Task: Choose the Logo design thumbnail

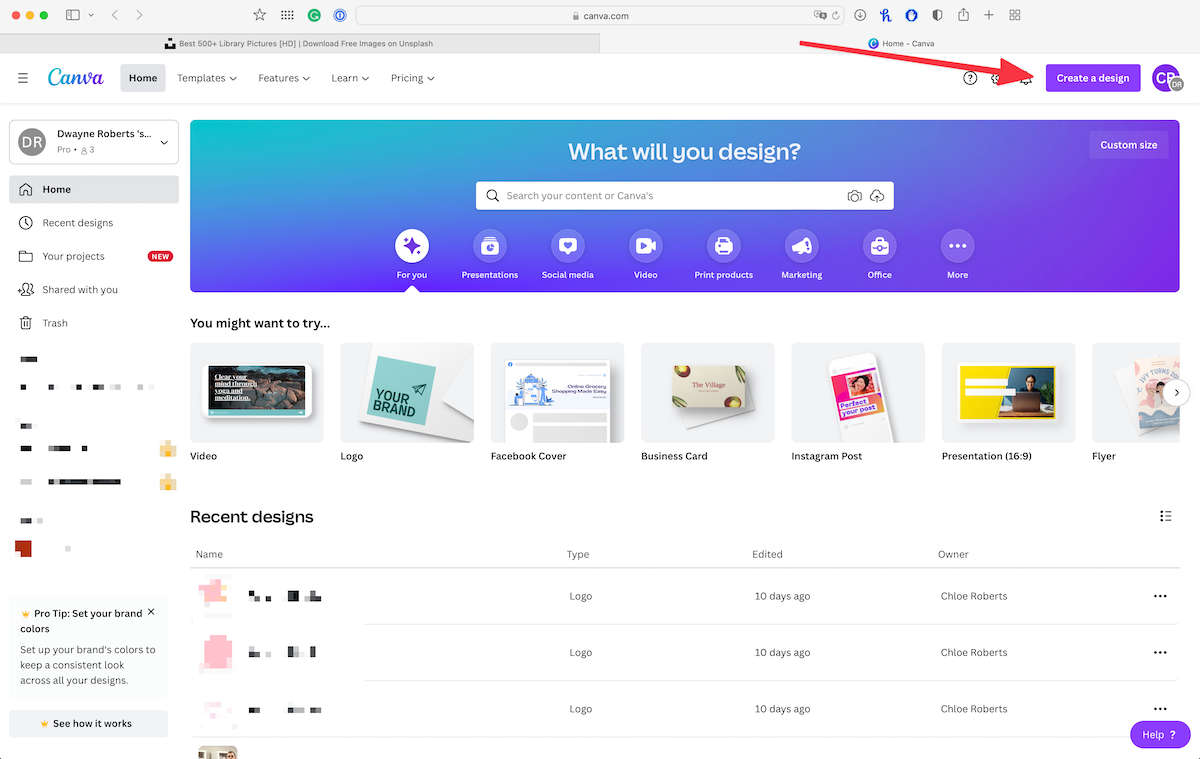Action: point(407,393)
